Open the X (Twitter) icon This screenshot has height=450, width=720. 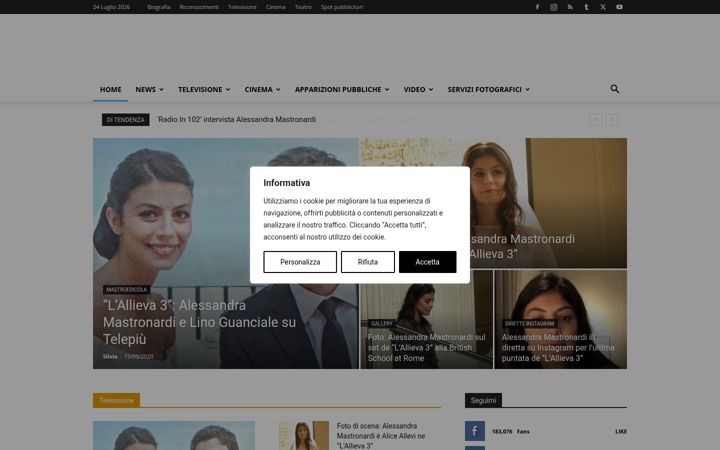click(603, 7)
